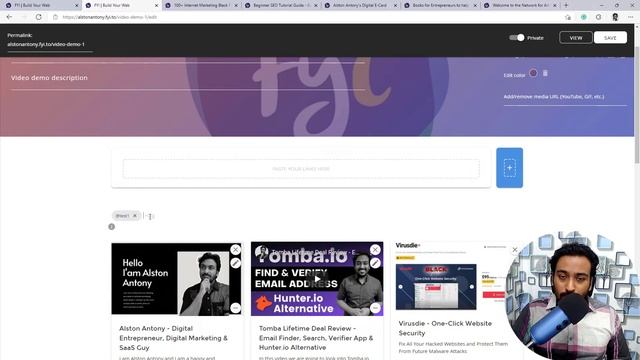Open a new browser tab
The width and height of the screenshot is (640, 360).
[566, 5]
